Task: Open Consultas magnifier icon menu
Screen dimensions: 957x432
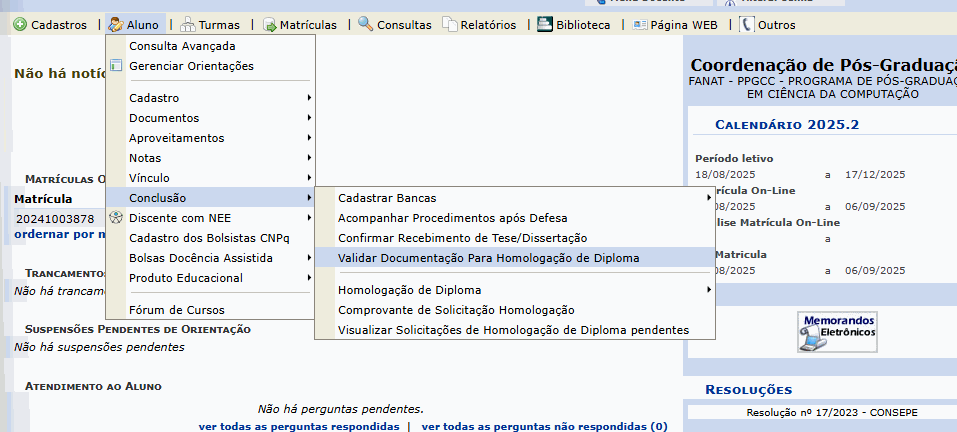Action: pyautogui.click(x=365, y=25)
